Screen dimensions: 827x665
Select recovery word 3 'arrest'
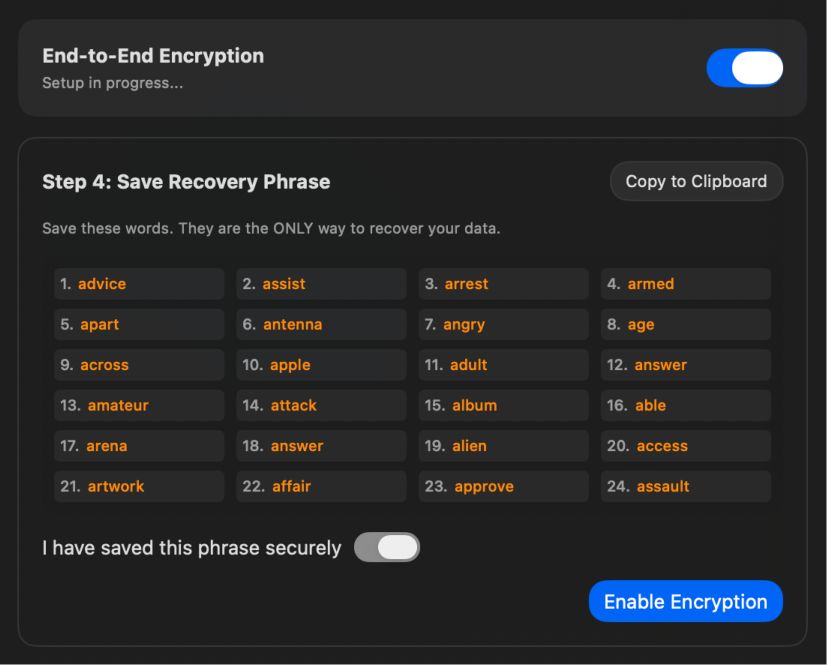click(x=503, y=283)
